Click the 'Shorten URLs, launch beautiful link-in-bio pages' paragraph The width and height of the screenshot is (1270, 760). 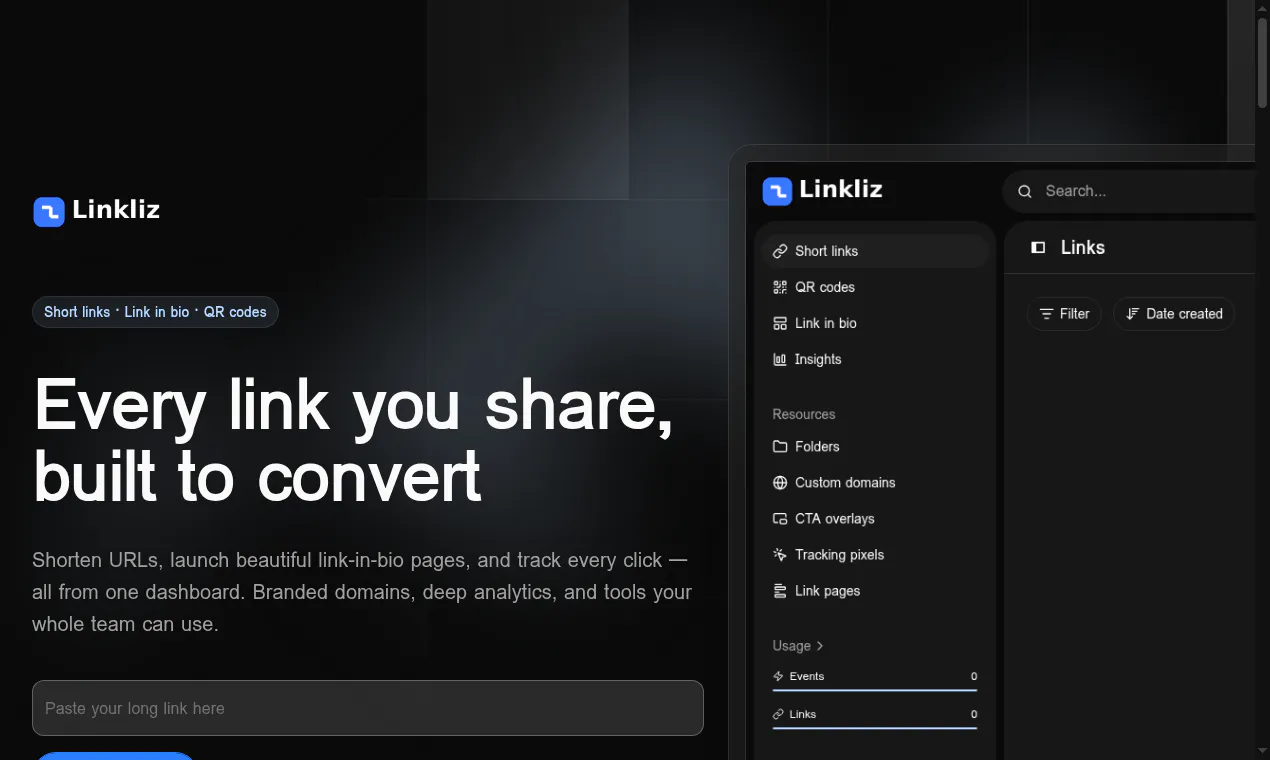[x=362, y=592]
